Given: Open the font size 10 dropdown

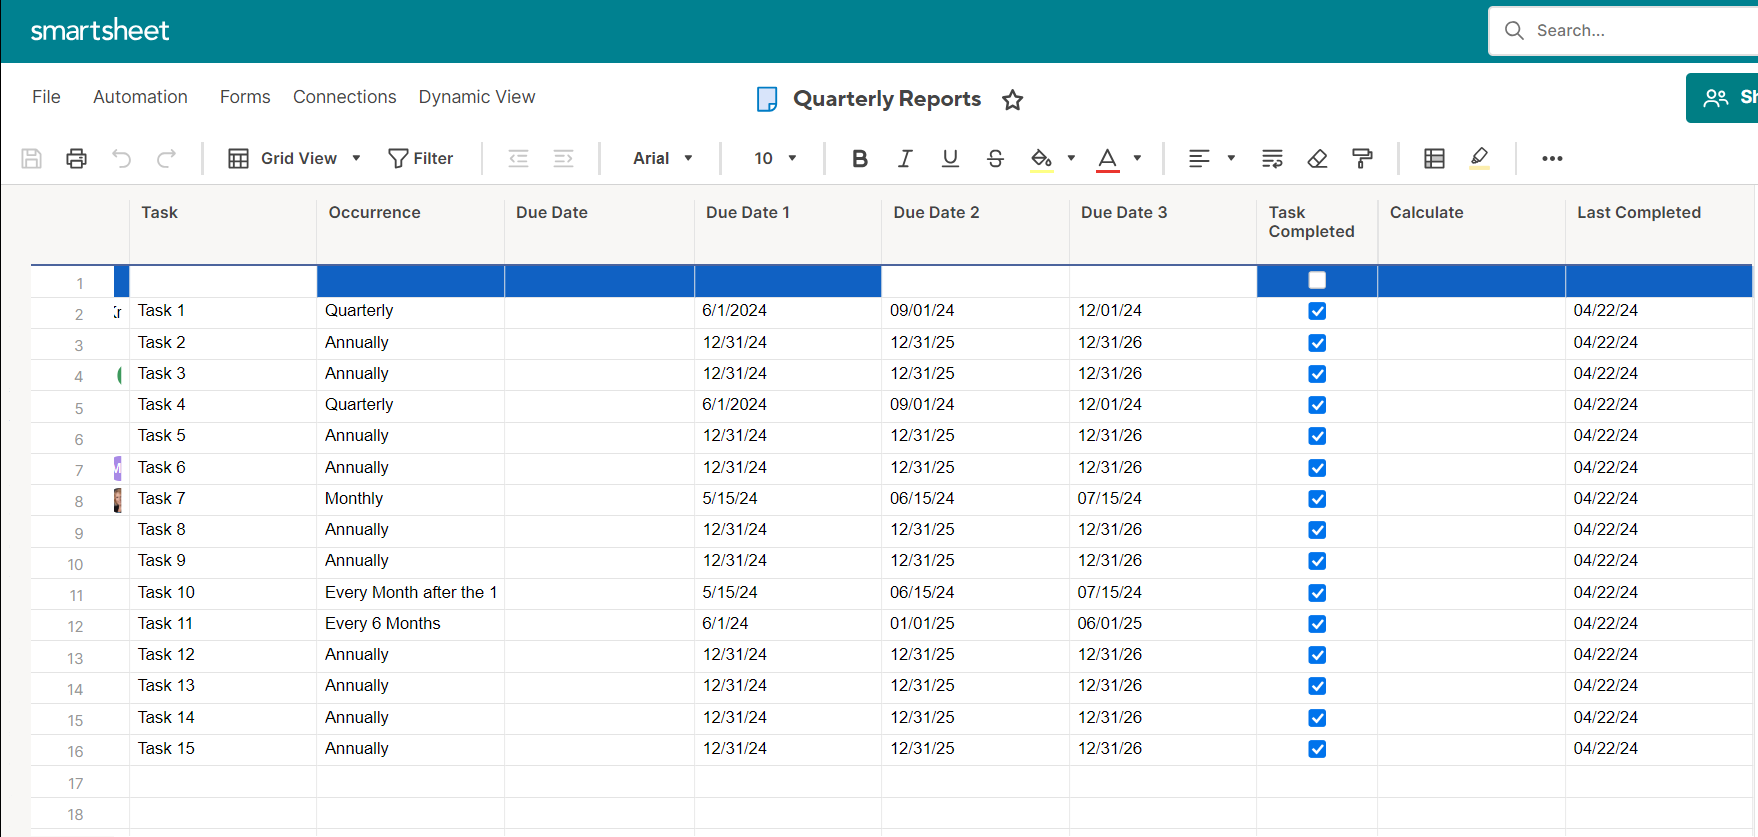Looking at the screenshot, I should click(x=775, y=158).
